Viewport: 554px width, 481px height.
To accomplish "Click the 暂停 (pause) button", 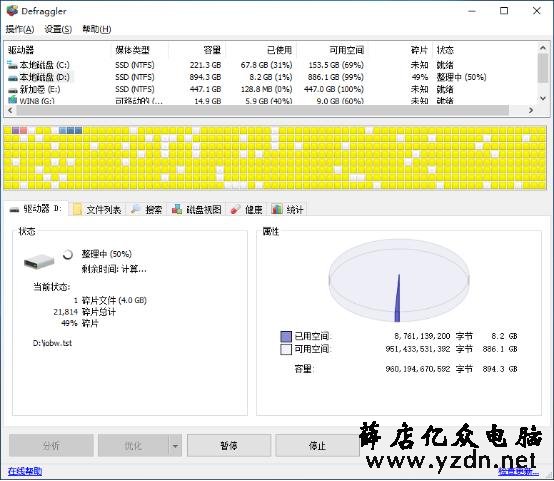I will [x=229, y=446].
